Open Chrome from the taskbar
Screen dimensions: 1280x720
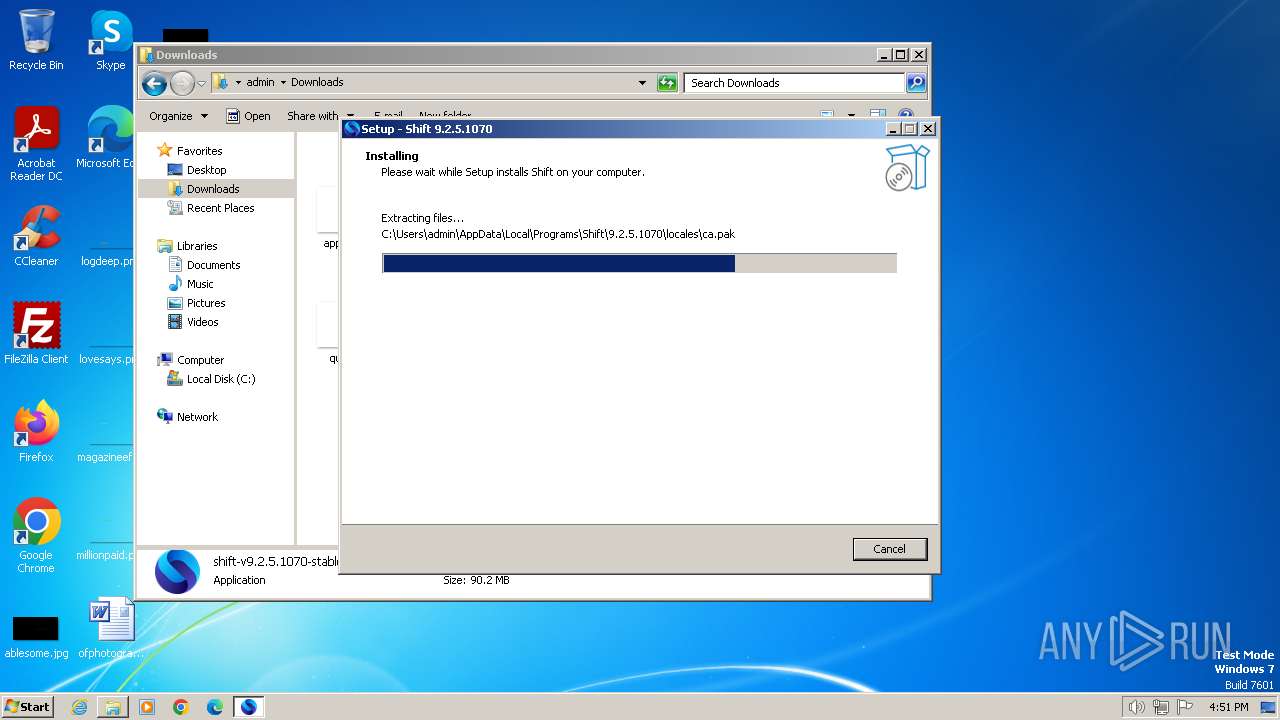point(181,707)
